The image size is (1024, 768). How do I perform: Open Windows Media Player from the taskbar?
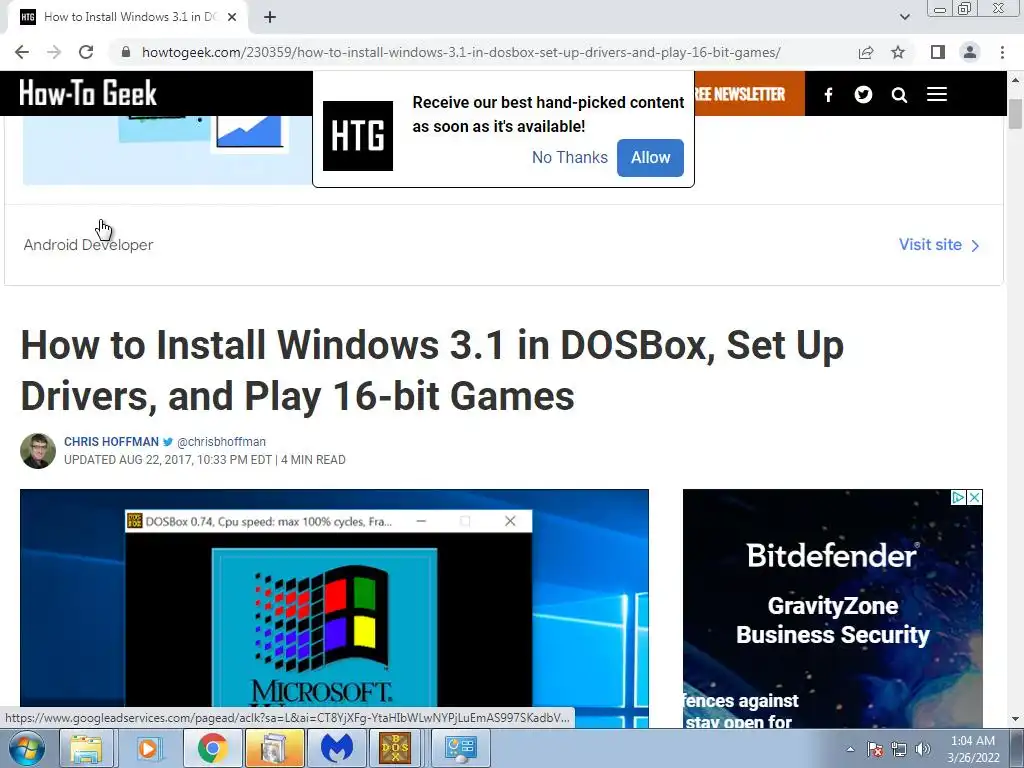[x=149, y=748]
